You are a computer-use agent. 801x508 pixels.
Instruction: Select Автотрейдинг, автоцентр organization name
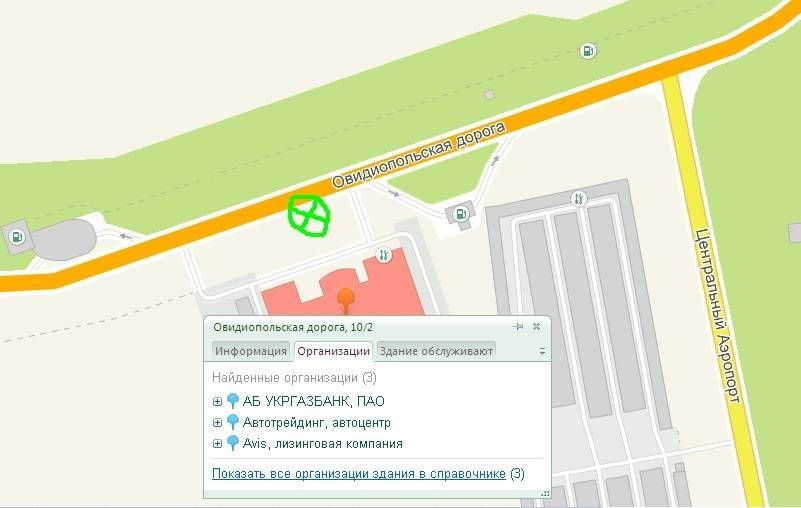click(317, 423)
